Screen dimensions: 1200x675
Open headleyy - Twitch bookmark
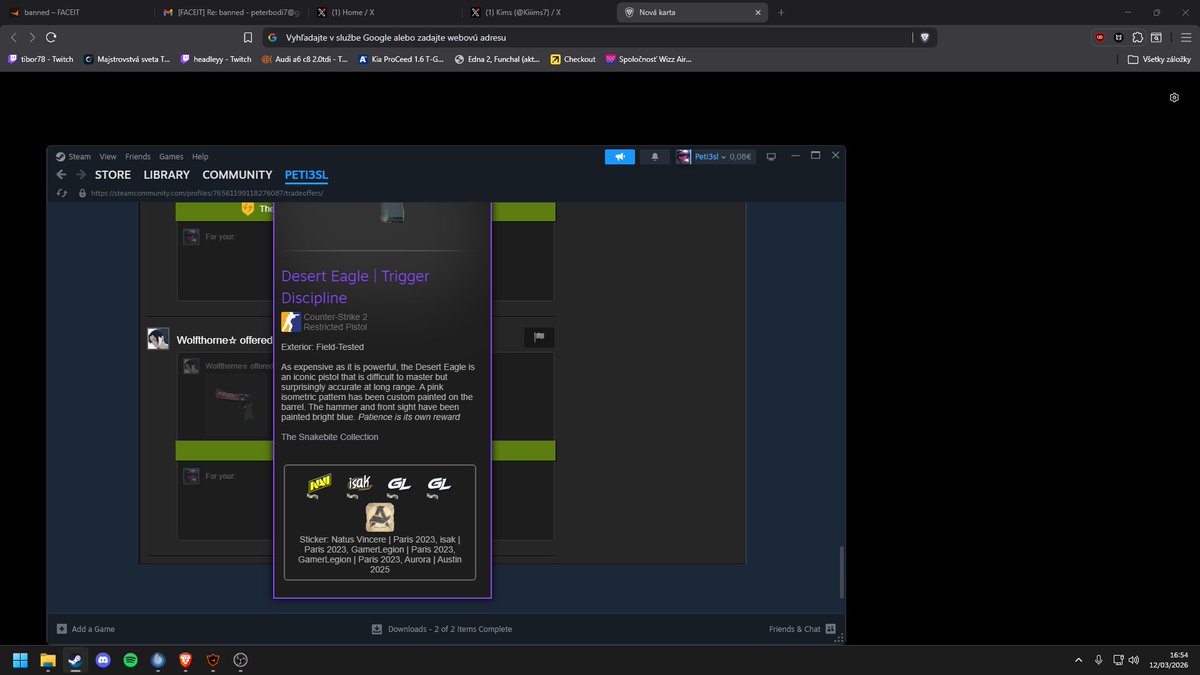pos(215,59)
